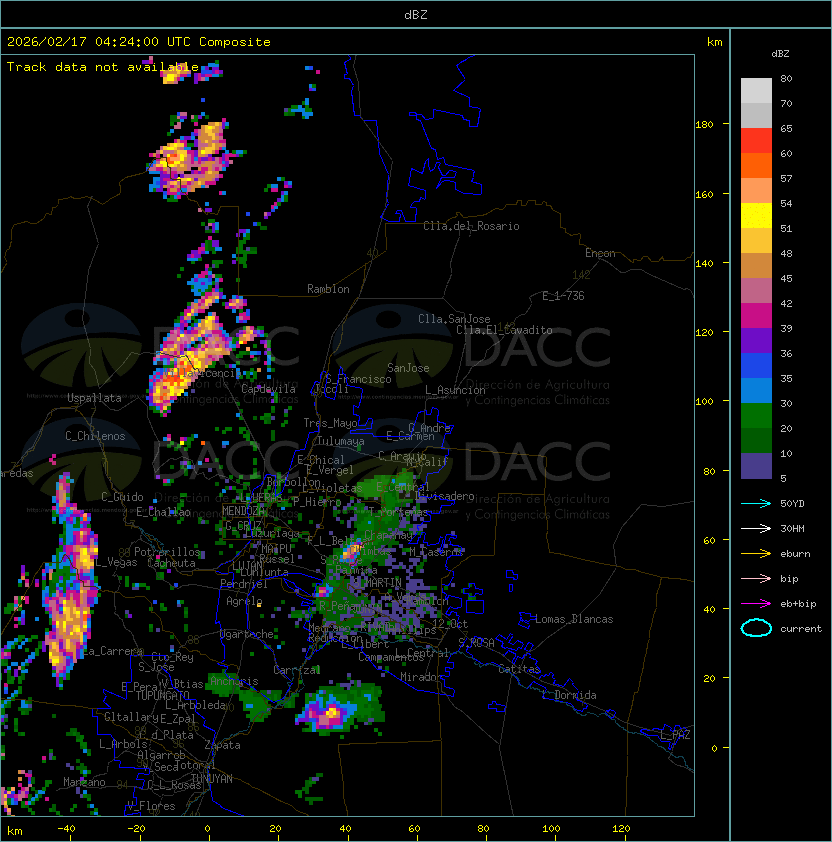Click the 'current' legend text
The width and height of the screenshot is (832, 842).
coord(801,629)
